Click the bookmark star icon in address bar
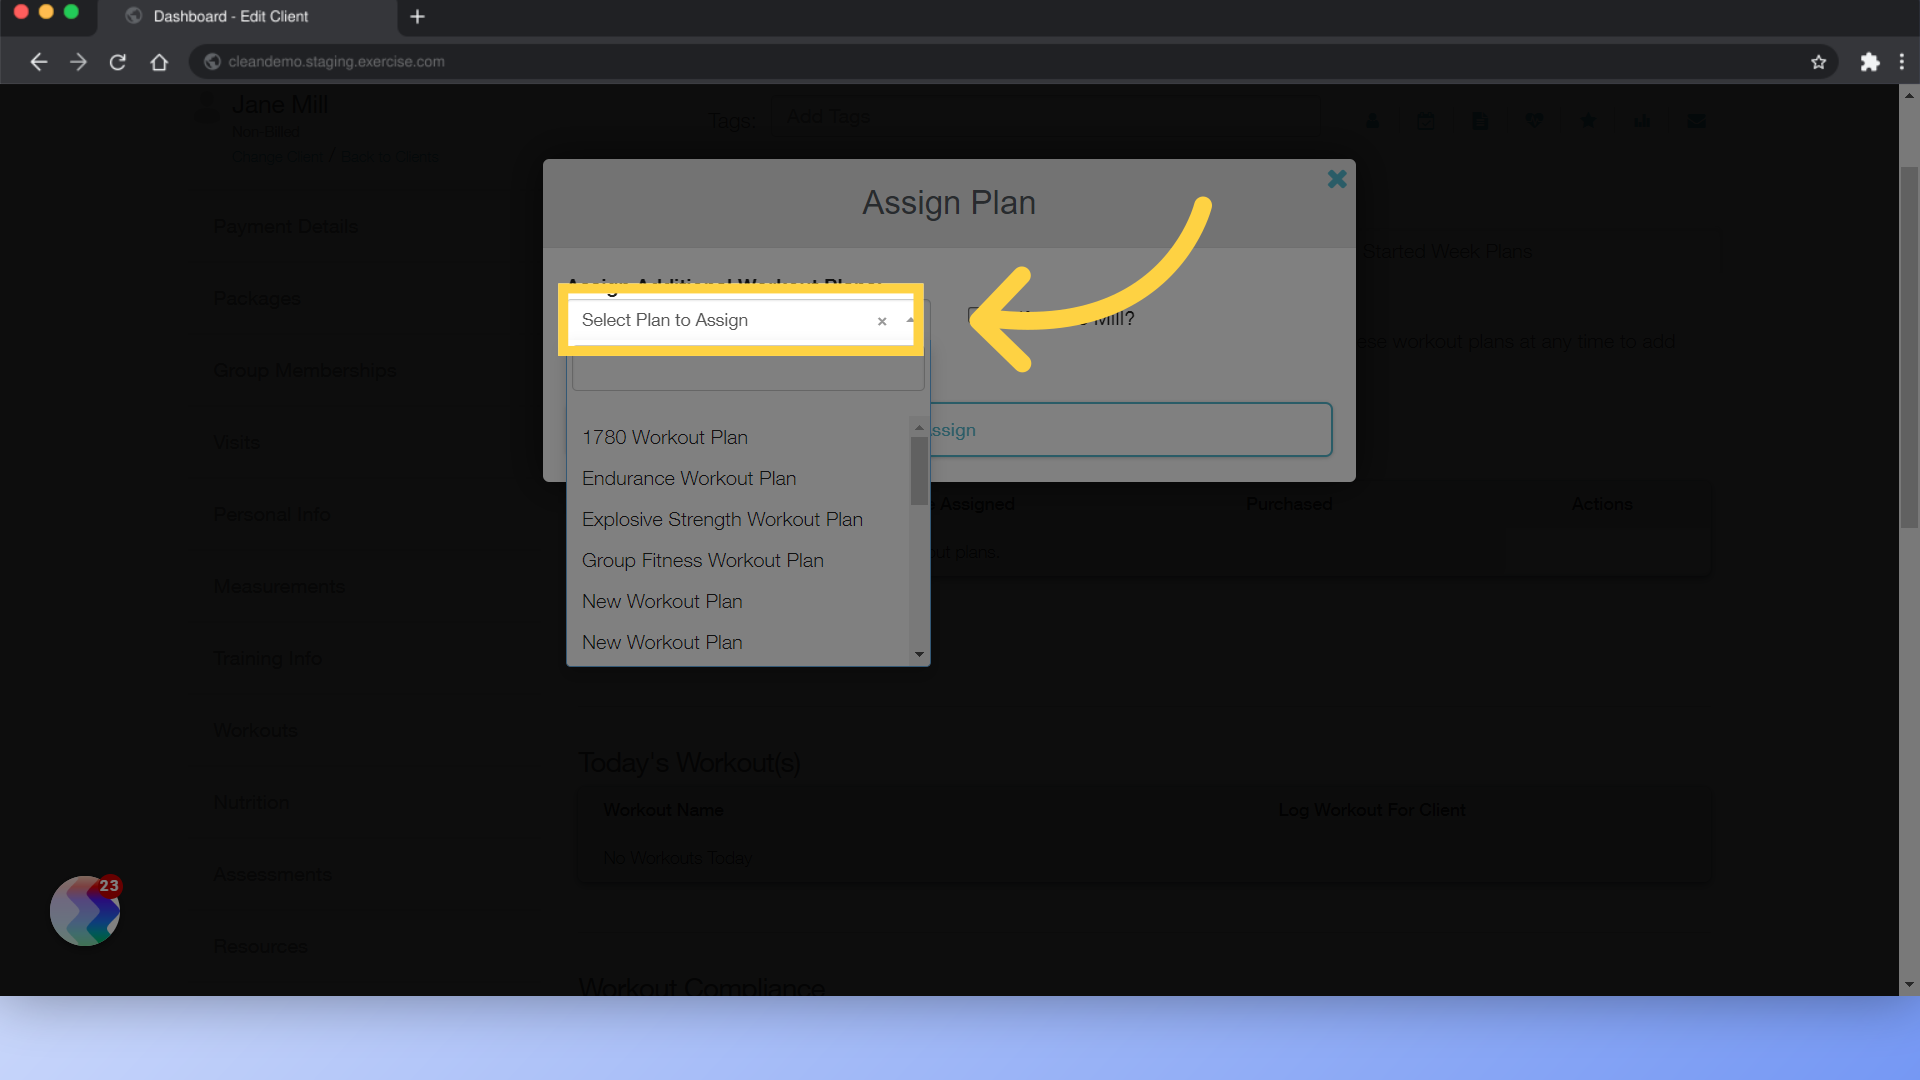This screenshot has width=1920, height=1080. 1820,62
